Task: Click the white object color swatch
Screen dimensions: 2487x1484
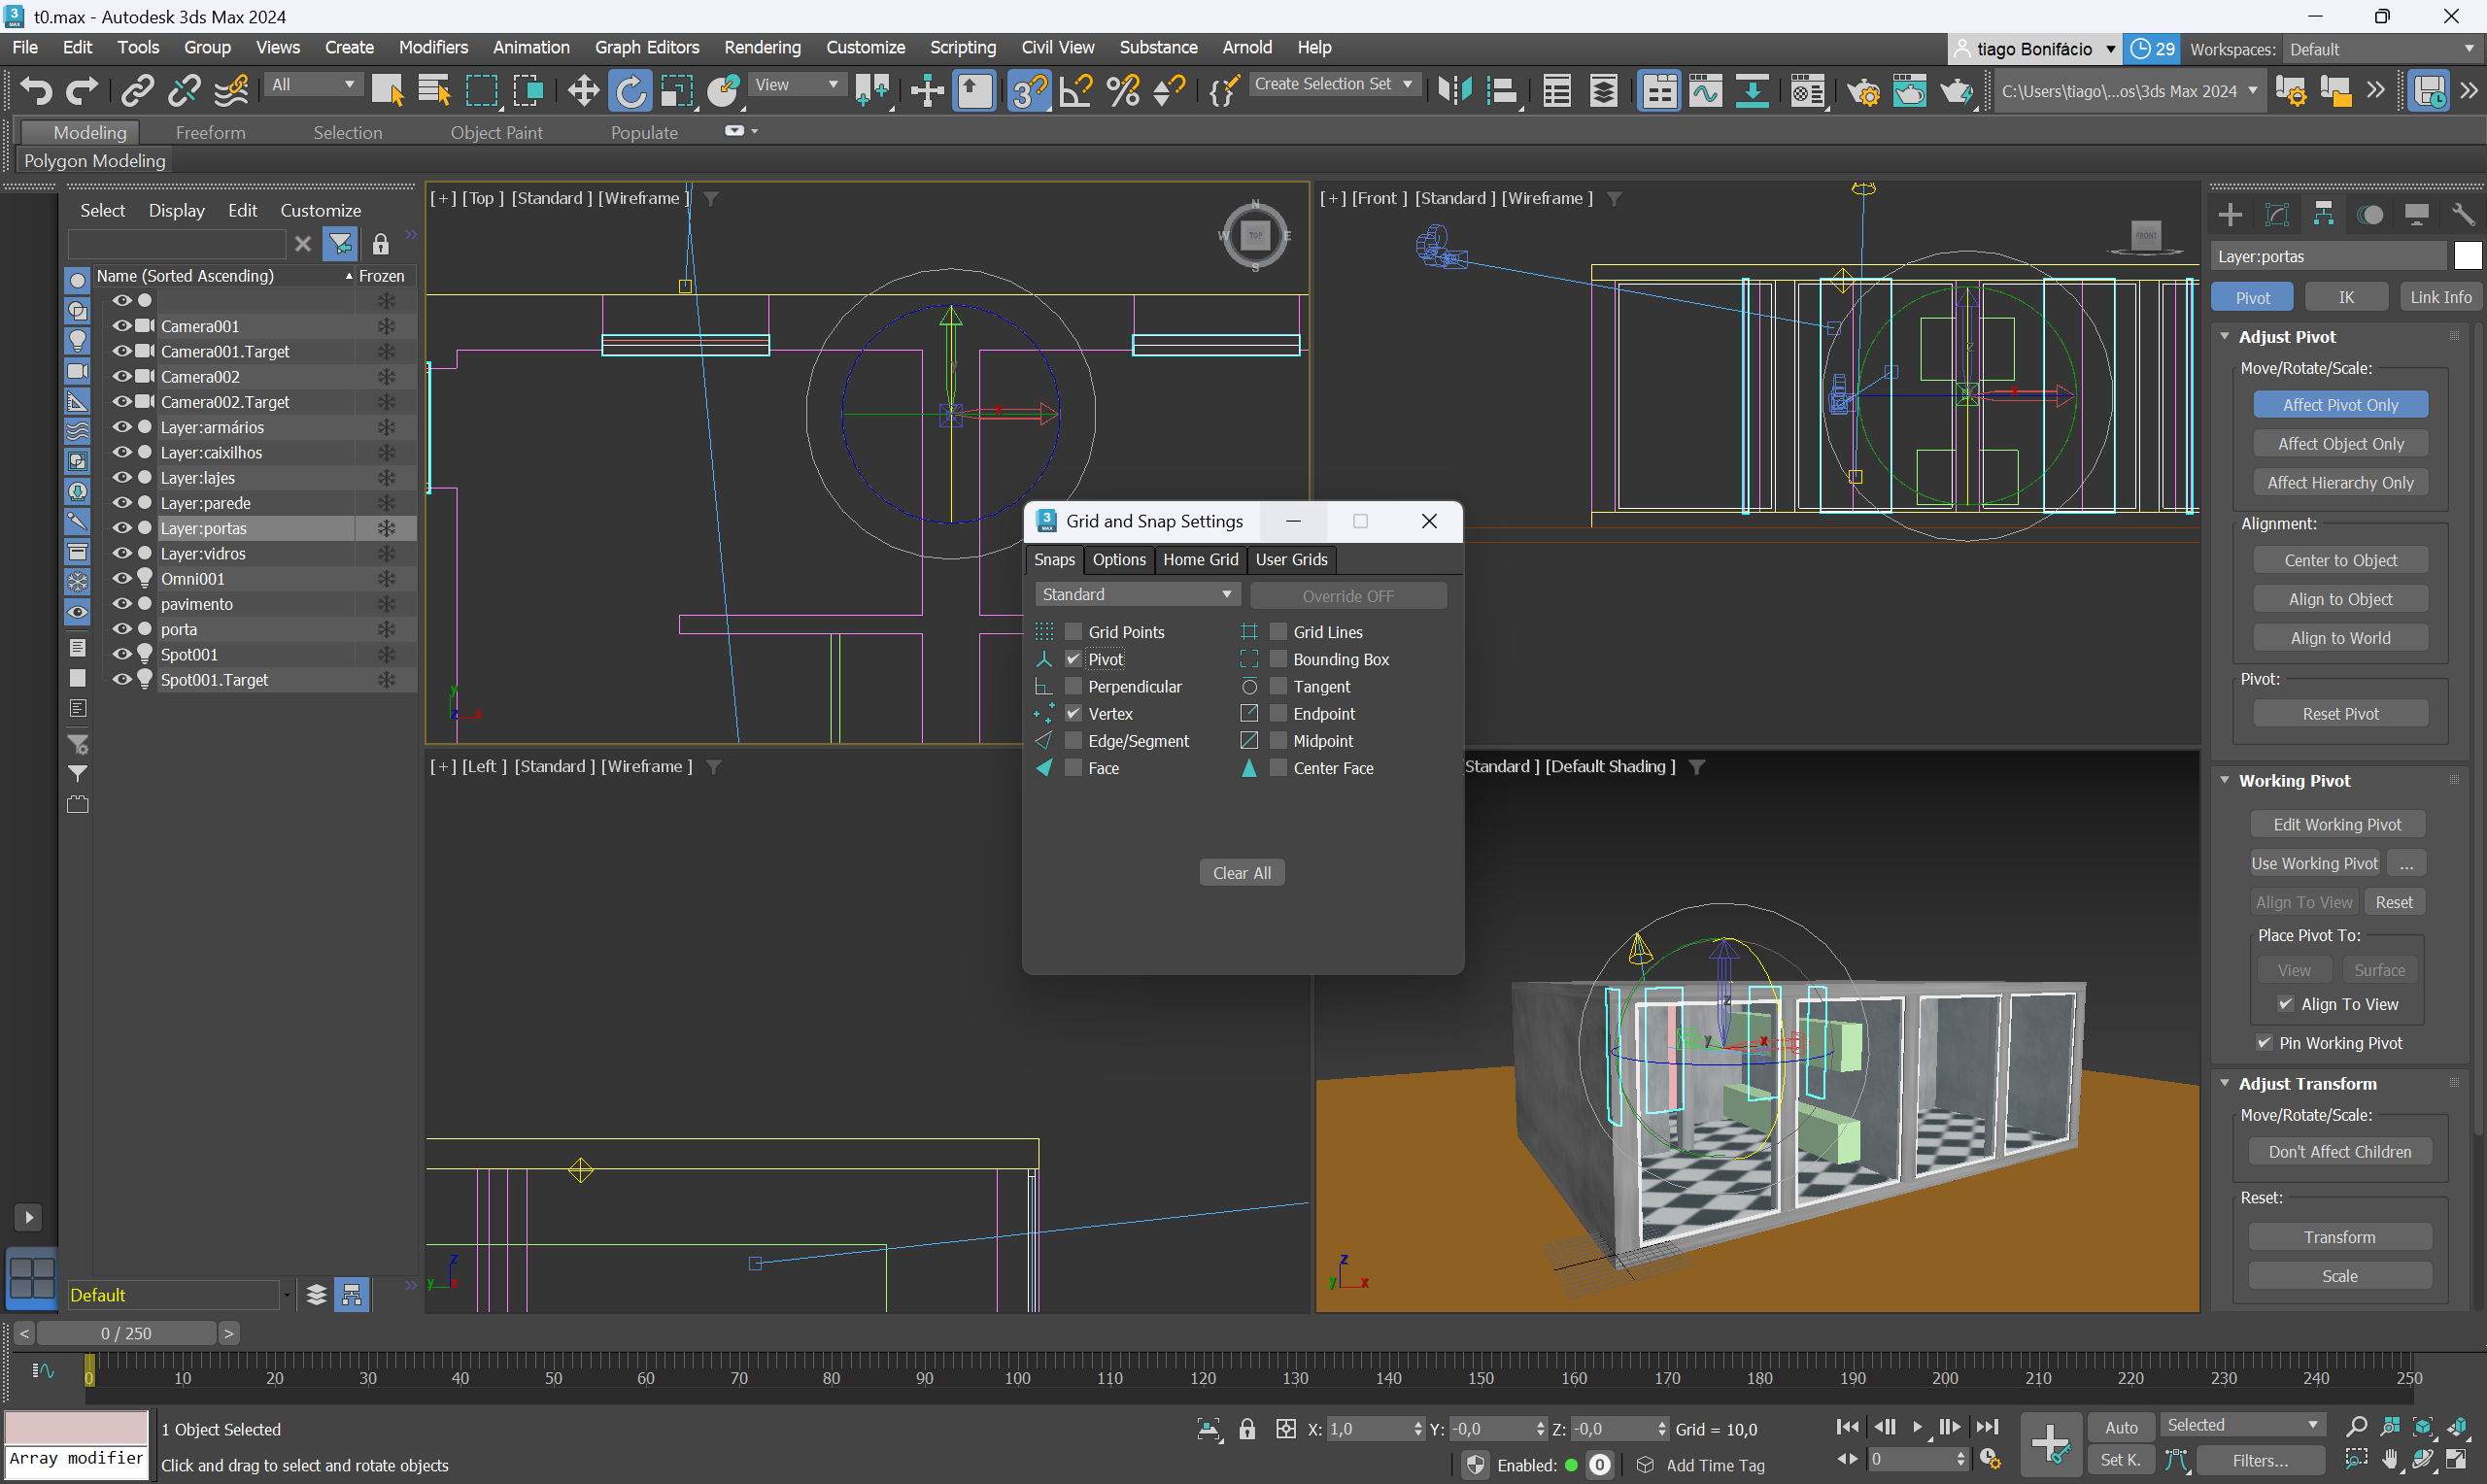Action: coord(2467,256)
